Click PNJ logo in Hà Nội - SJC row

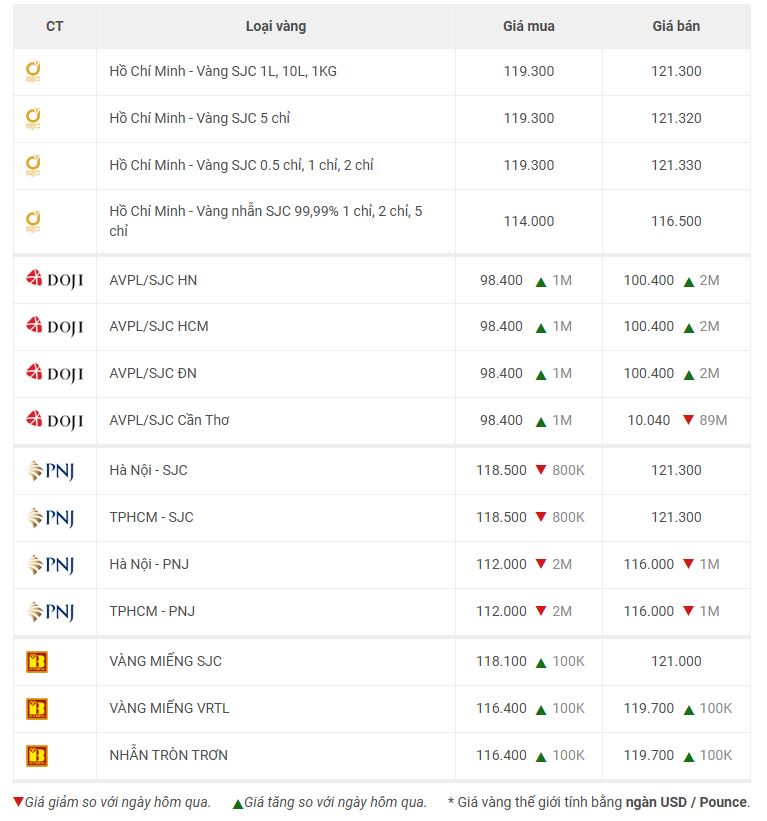tap(50, 470)
